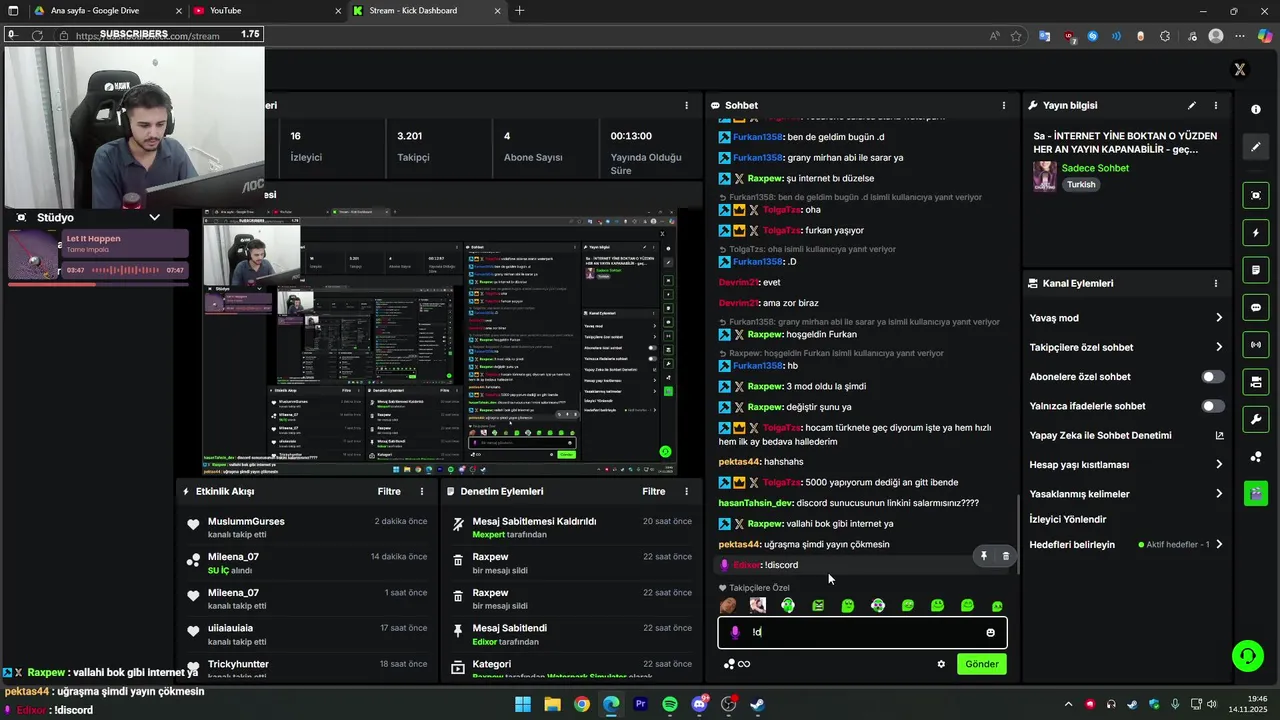Add page to favorites star icon

1016,36
